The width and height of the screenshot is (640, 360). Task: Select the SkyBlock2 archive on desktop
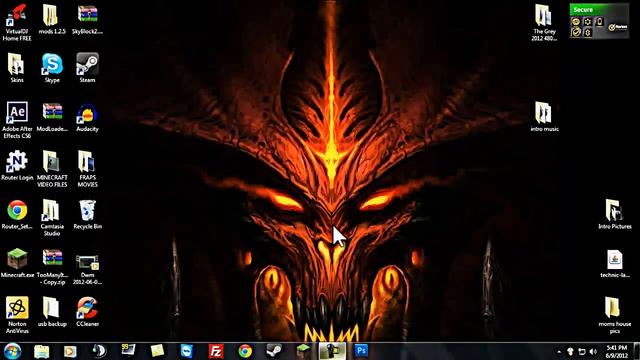(x=87, y=19)
